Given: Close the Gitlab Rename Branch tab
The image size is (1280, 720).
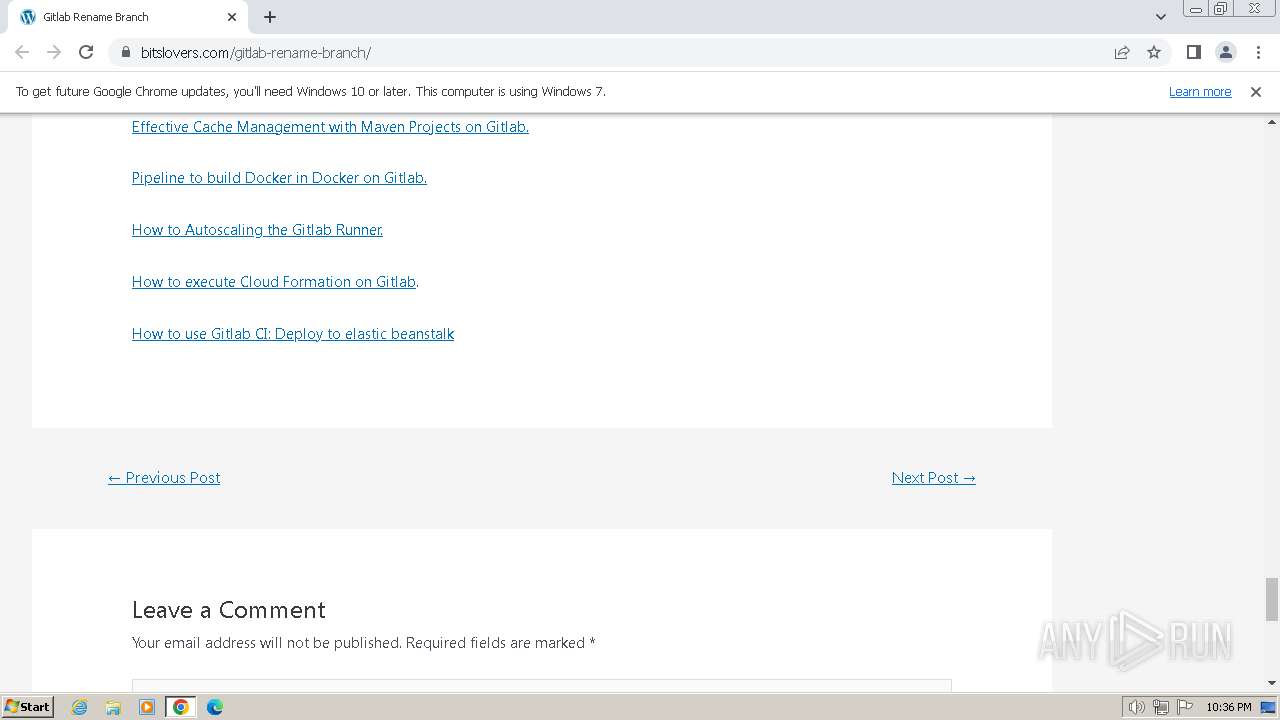Looking at the screenshot, I should coord(232,17).
